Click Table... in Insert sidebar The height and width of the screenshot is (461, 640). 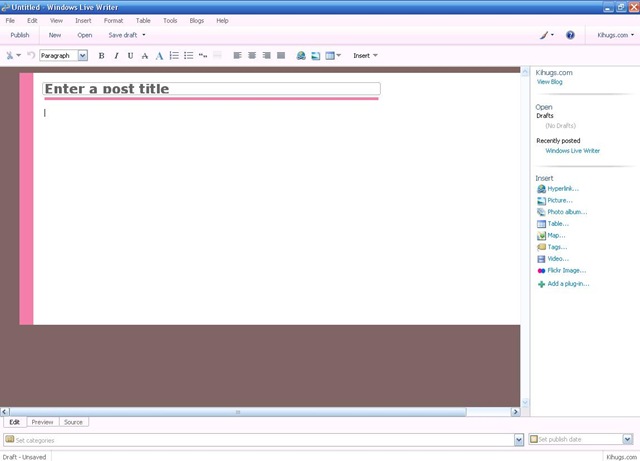558,224
